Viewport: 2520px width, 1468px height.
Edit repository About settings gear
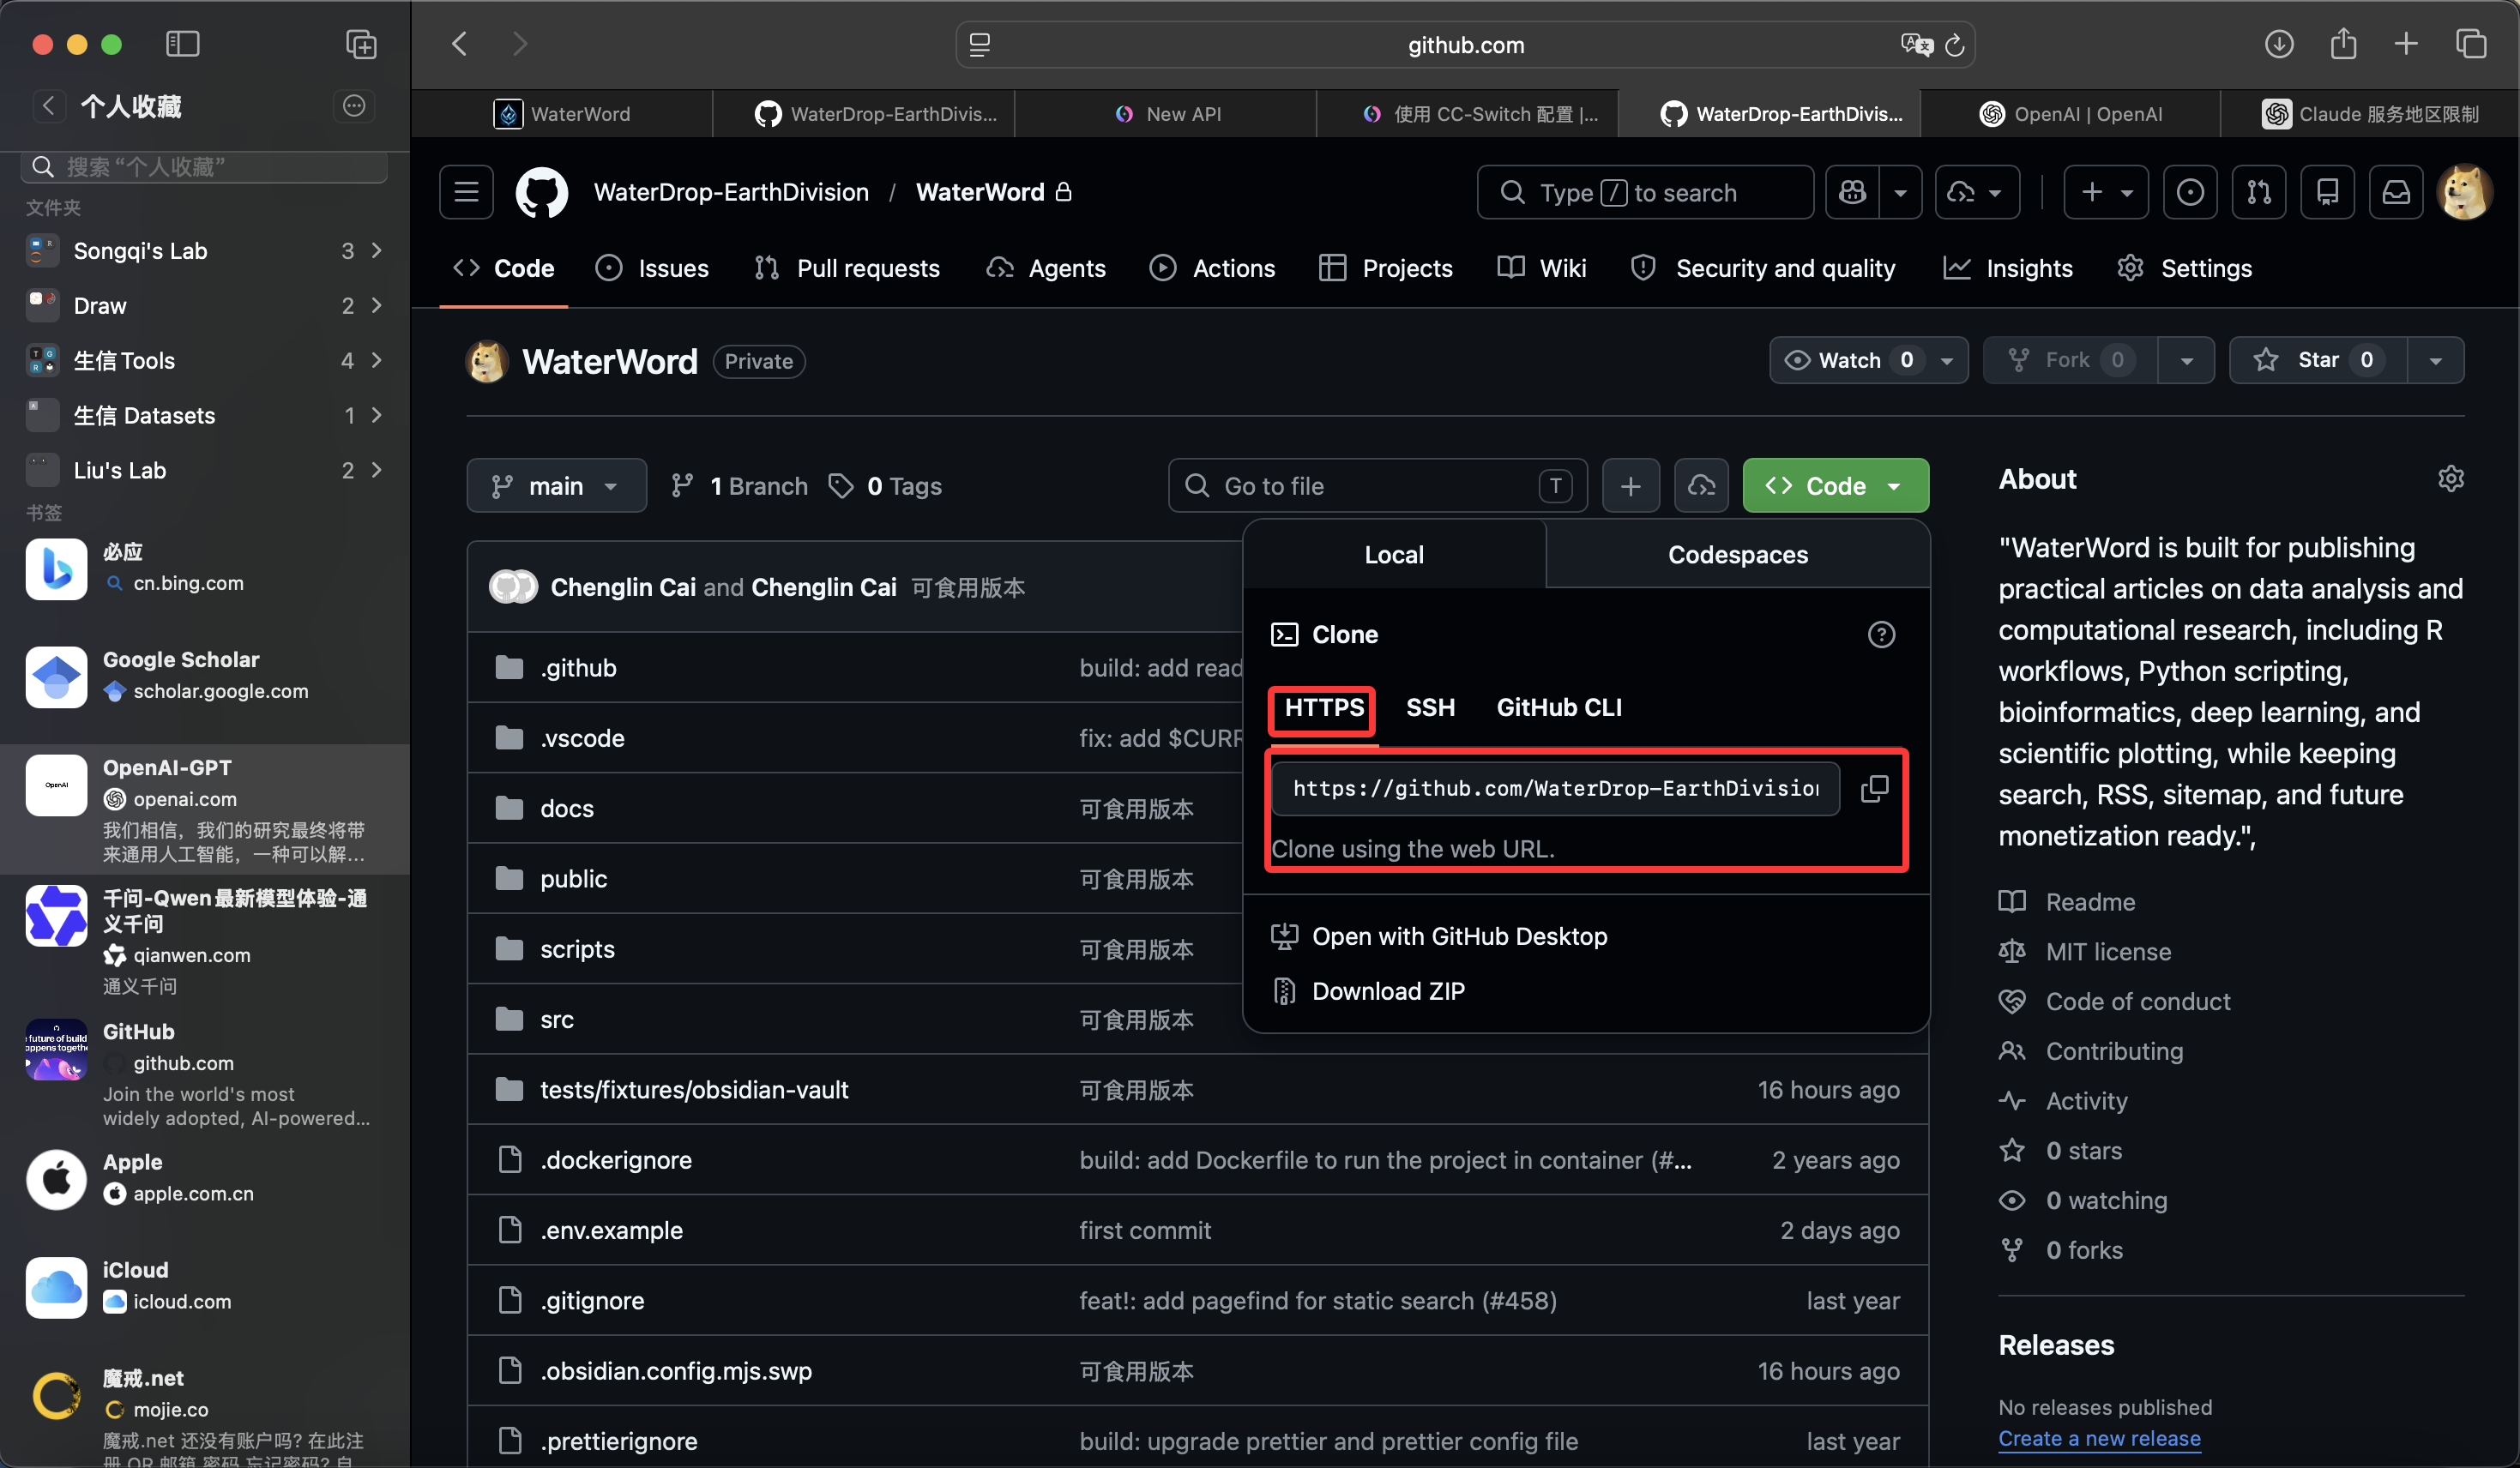click(x=2450, y=479)
